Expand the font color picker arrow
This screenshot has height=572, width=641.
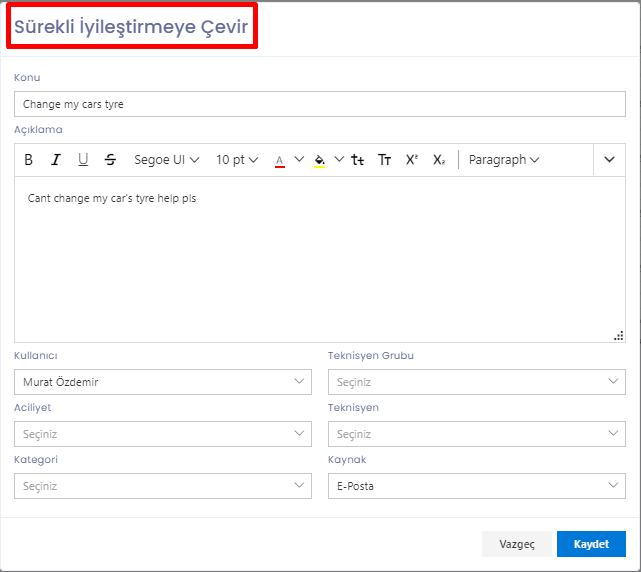click(299, 159)
